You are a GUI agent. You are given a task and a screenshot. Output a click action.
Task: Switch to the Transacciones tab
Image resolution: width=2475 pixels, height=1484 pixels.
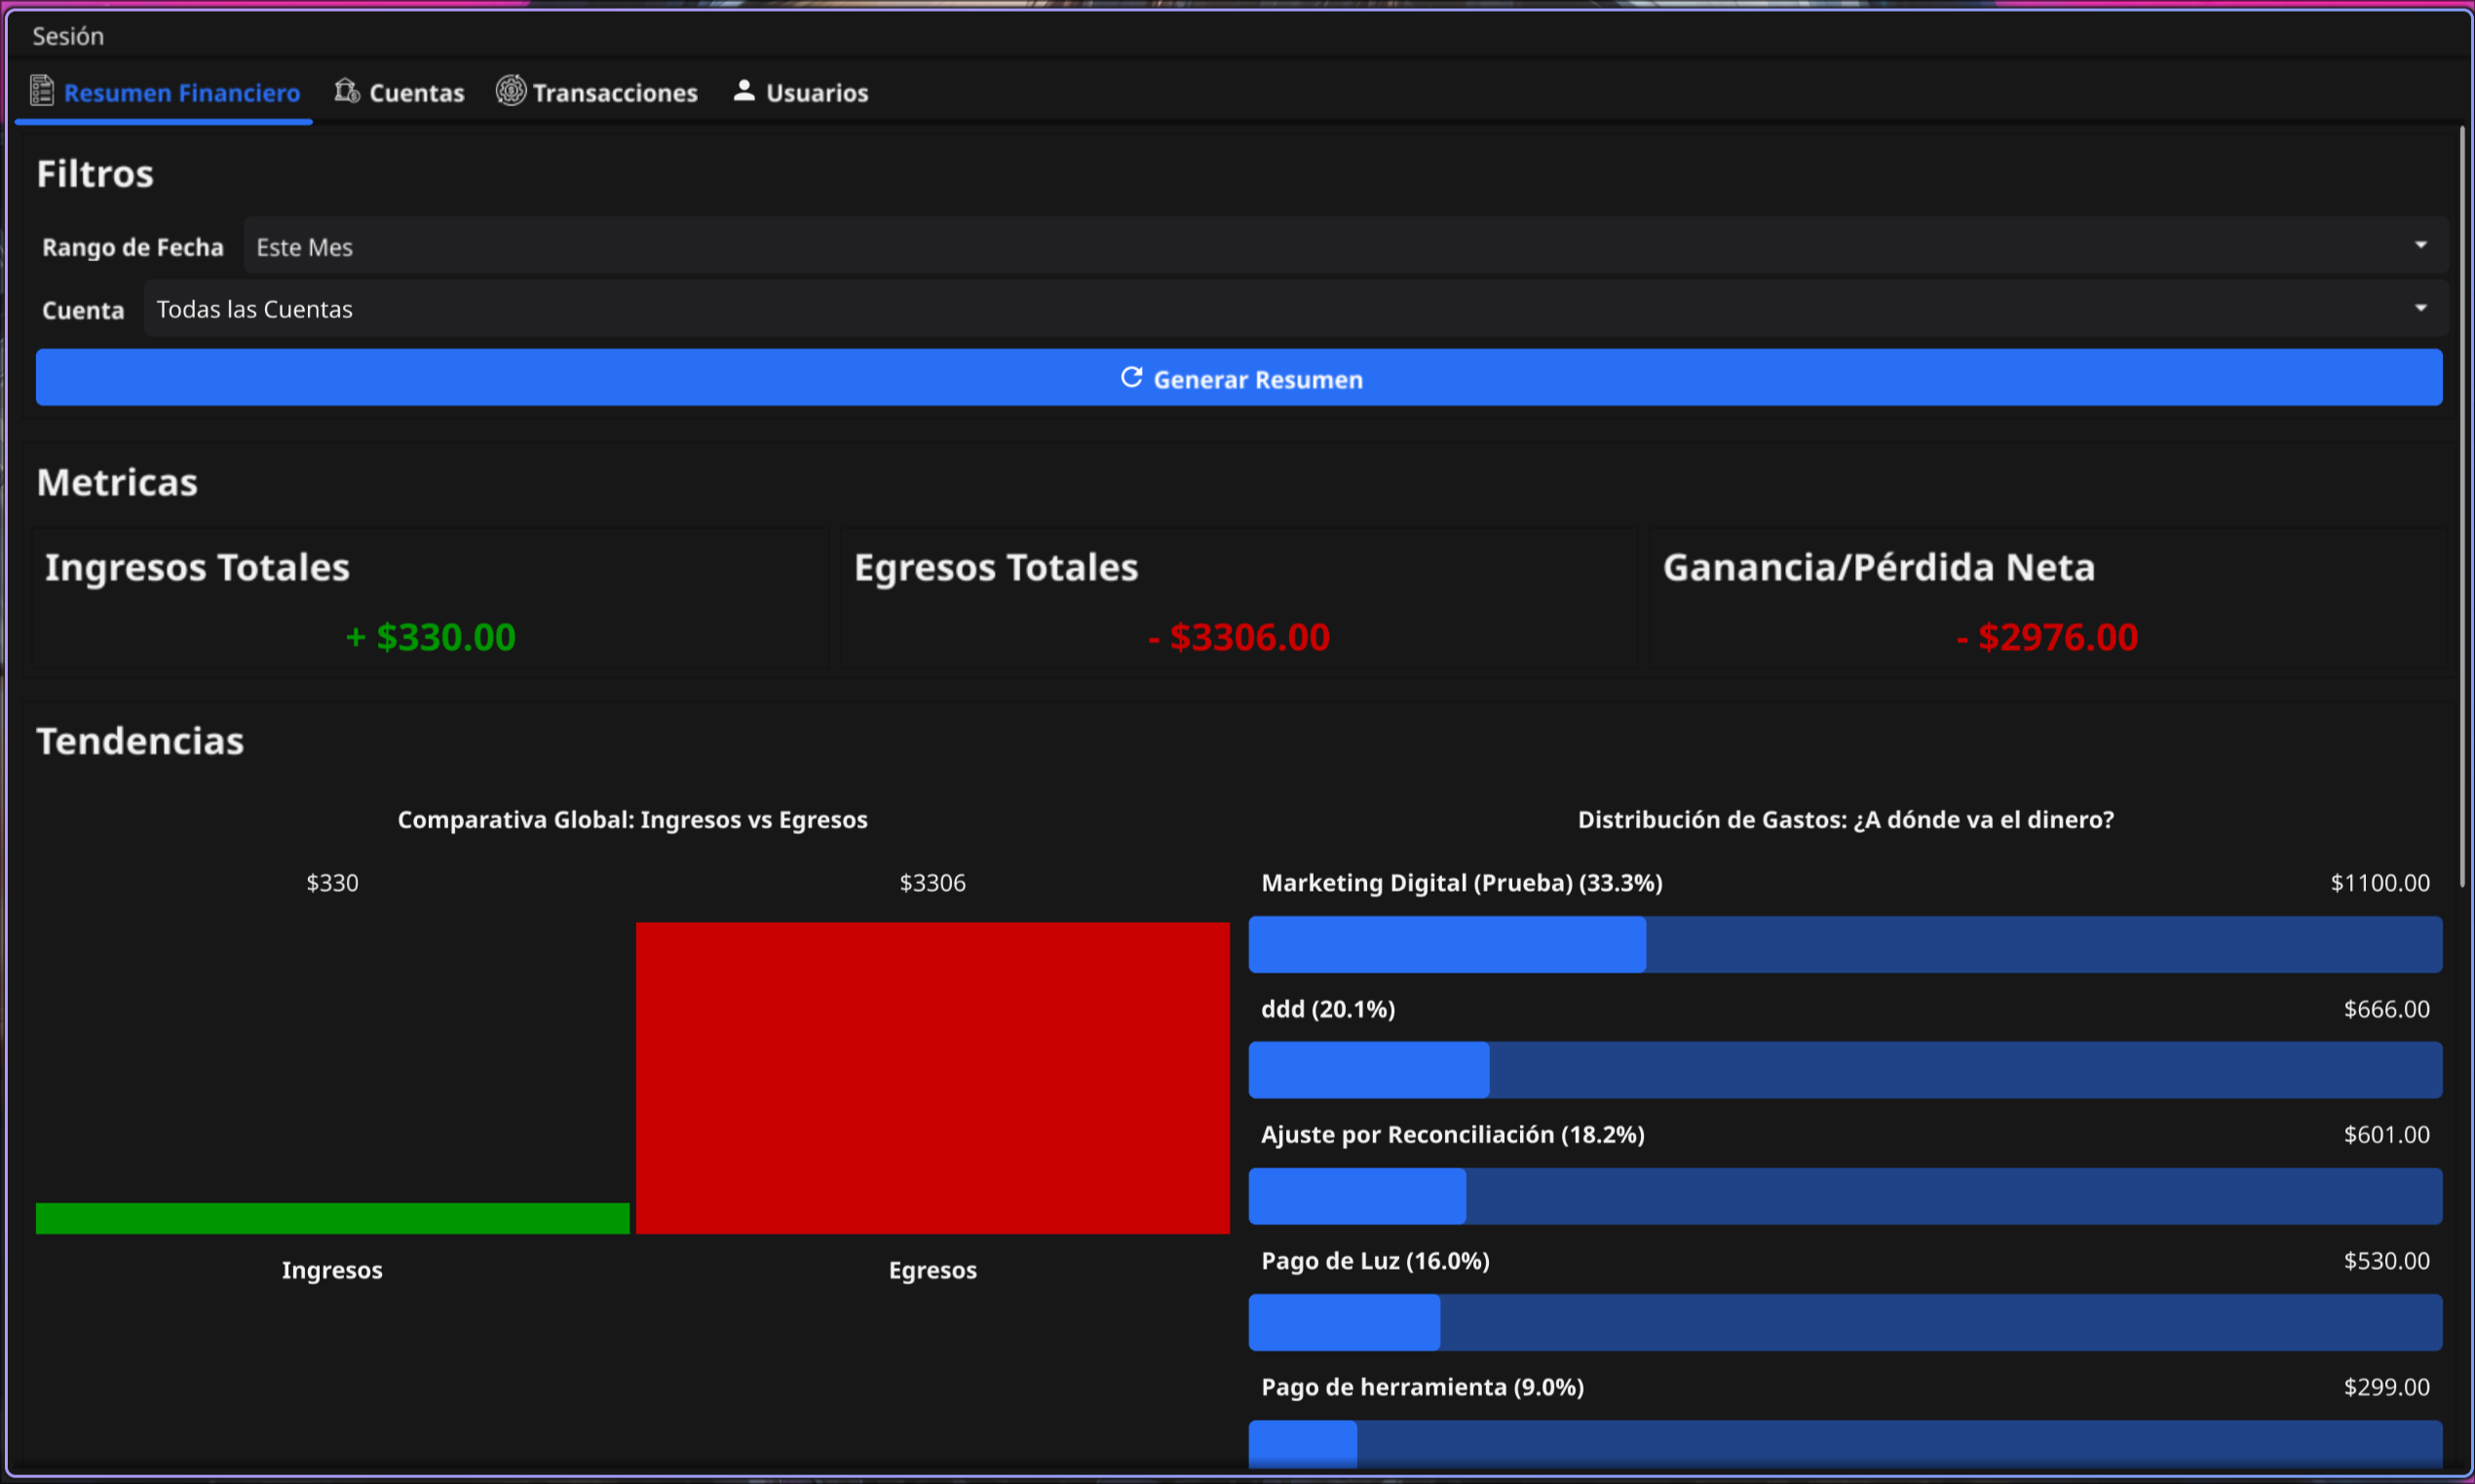pyautogui.click(x=614, y=93)
